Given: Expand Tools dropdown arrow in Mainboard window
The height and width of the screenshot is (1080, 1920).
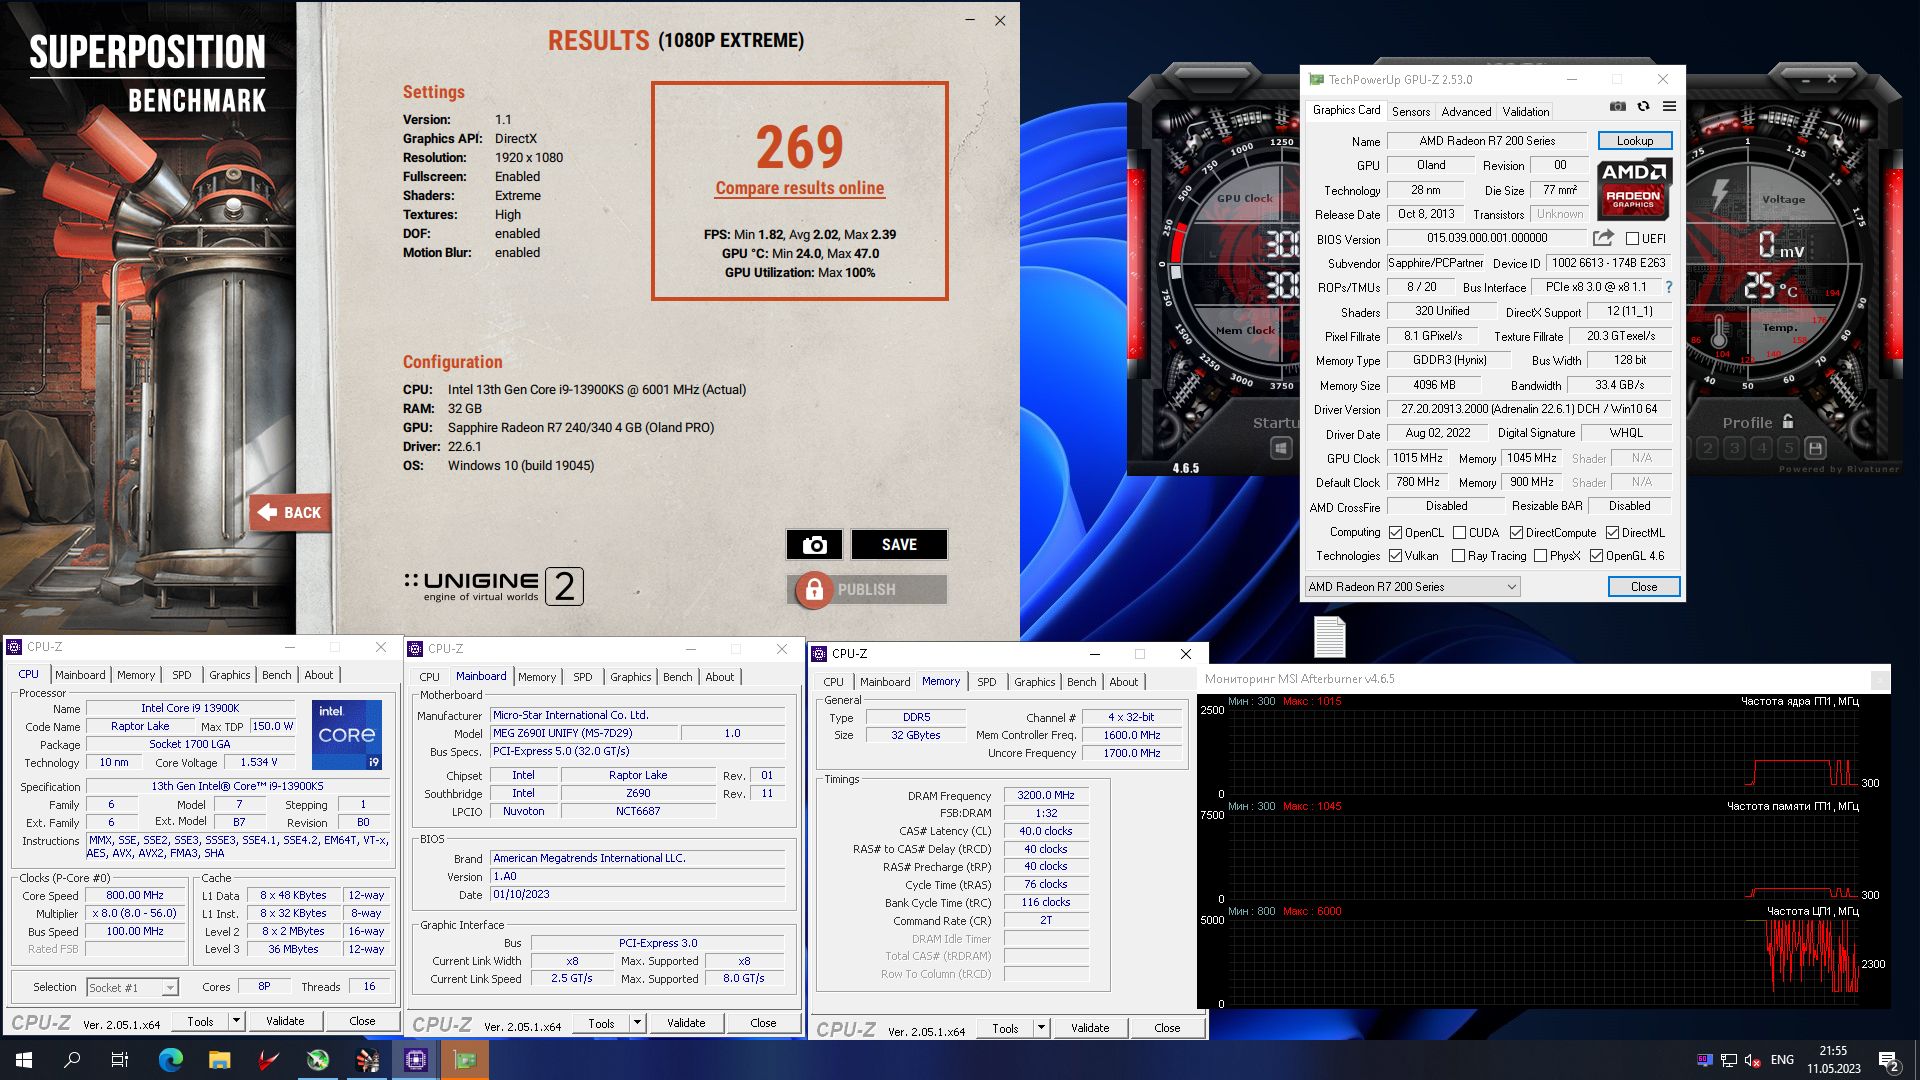Looking at the screenshot, I should (637, 1023).
